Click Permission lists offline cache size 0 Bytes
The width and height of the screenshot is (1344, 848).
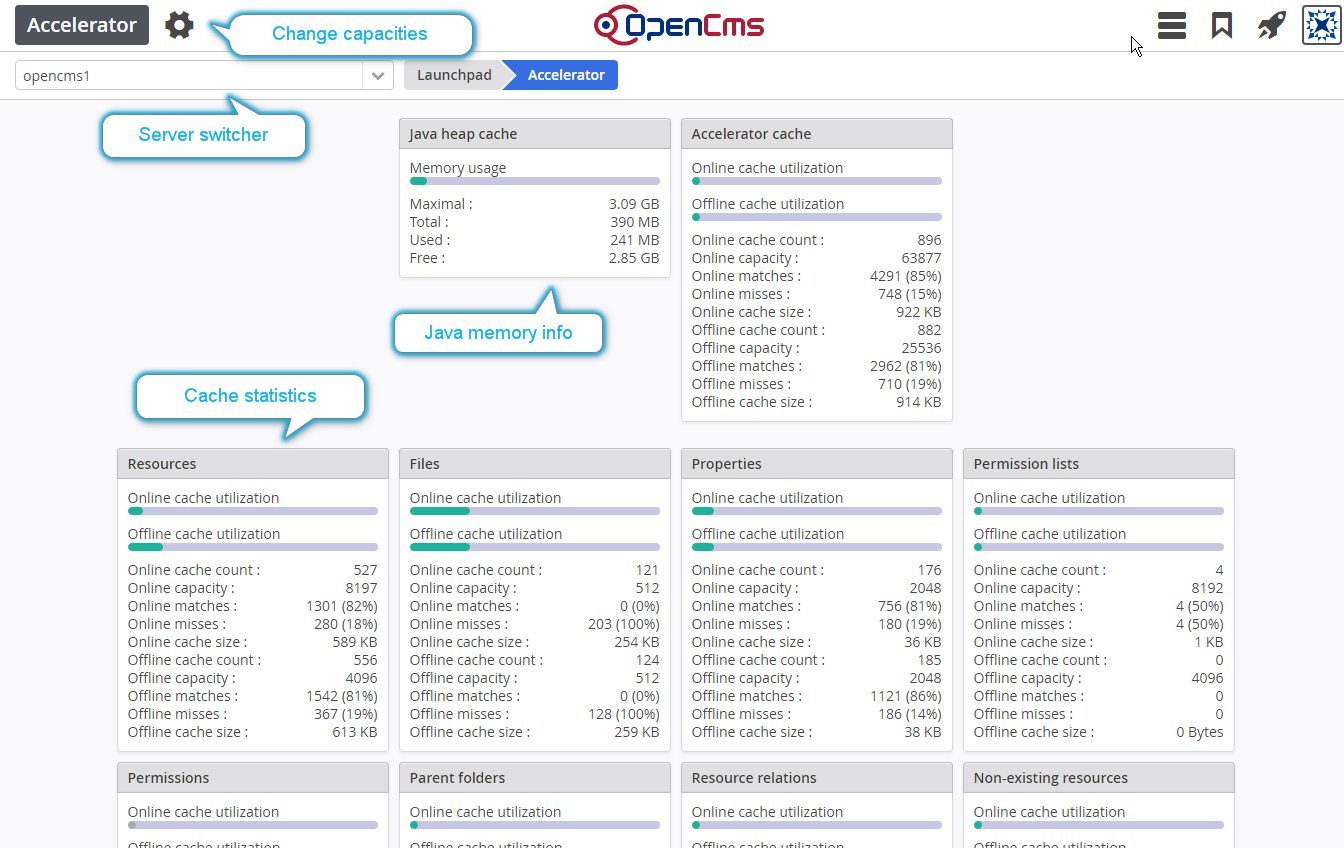point(1199,732)
